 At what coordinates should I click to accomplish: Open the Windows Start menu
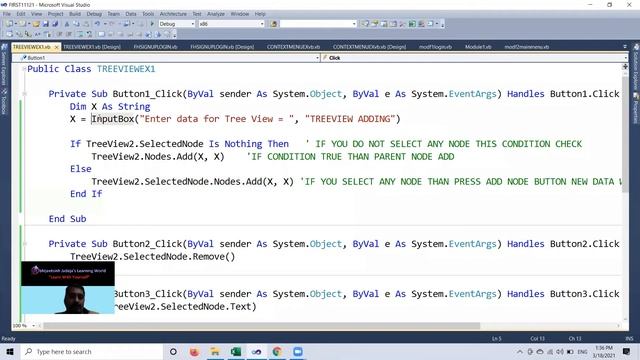tap(10, 351)
